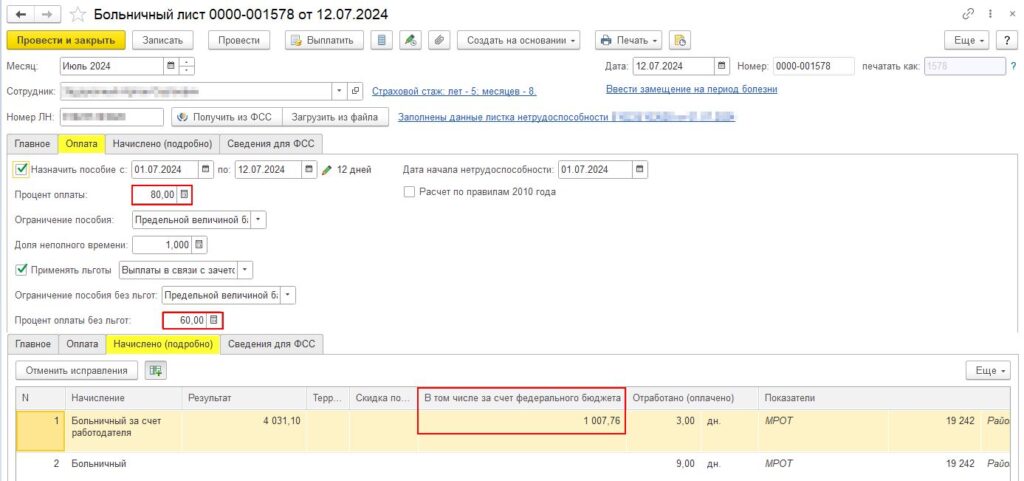1024x481 pixels.
Task: Open upper Начислено (подробно) tab
Action: 163,144
